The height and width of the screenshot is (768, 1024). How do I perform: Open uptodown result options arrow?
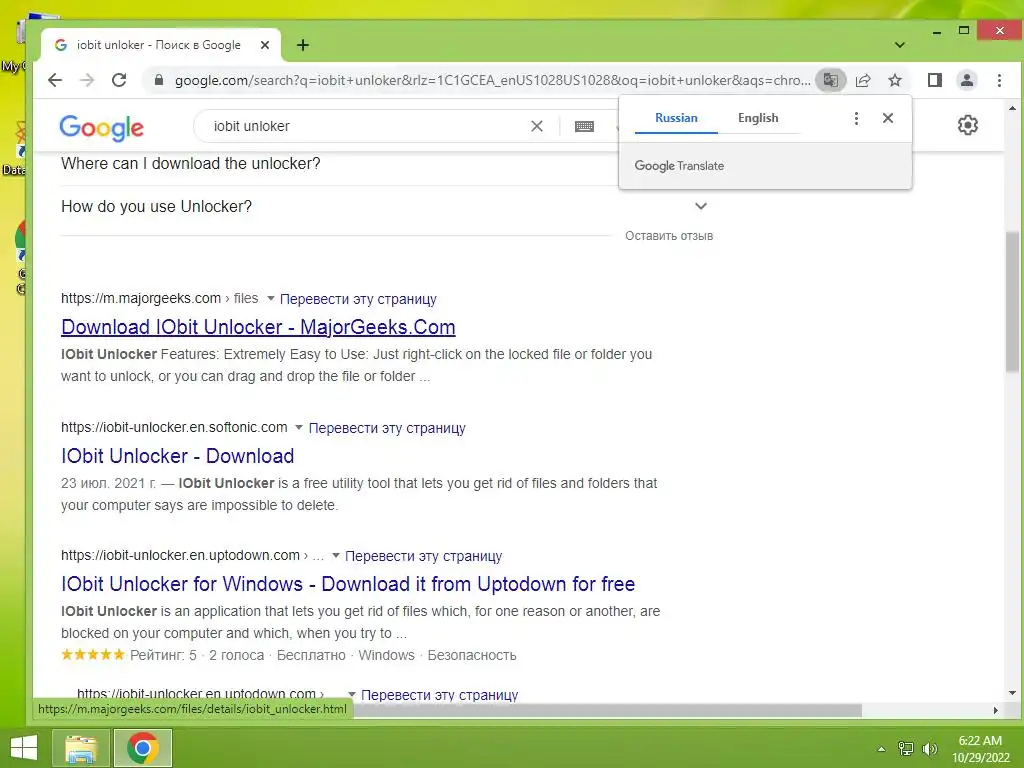click(x=336, y=555)
